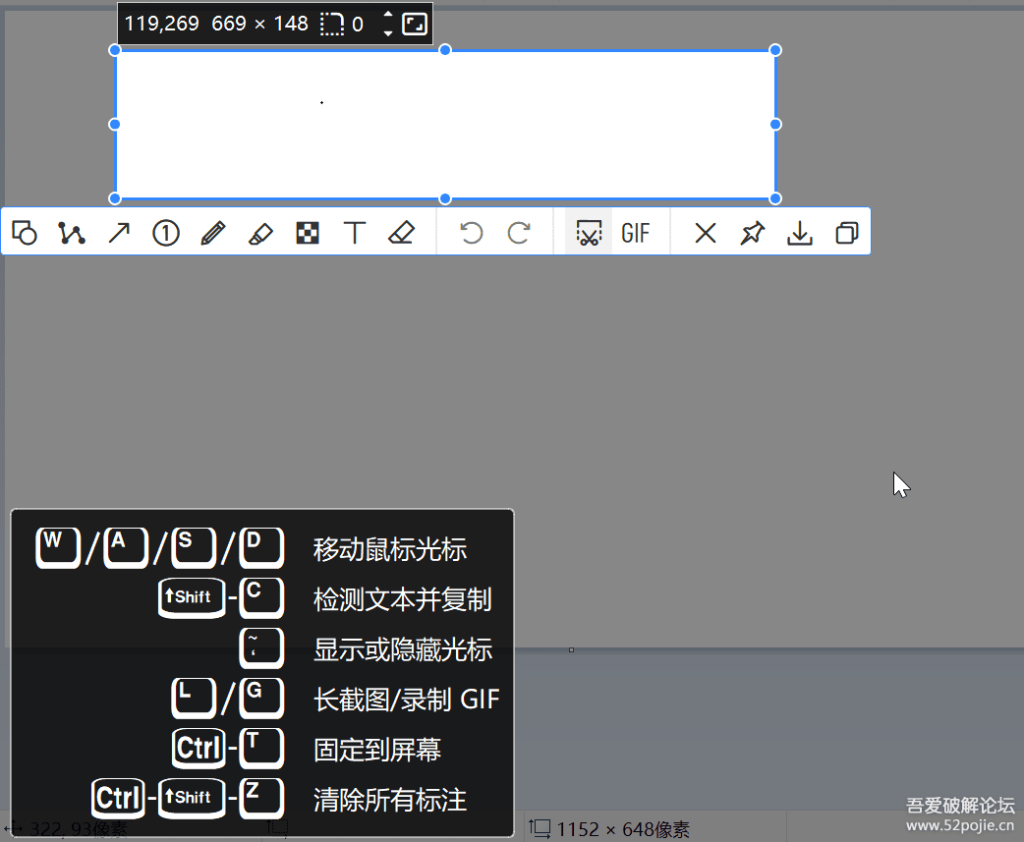Pick the numbered marker tool

(x=166, y=233)
